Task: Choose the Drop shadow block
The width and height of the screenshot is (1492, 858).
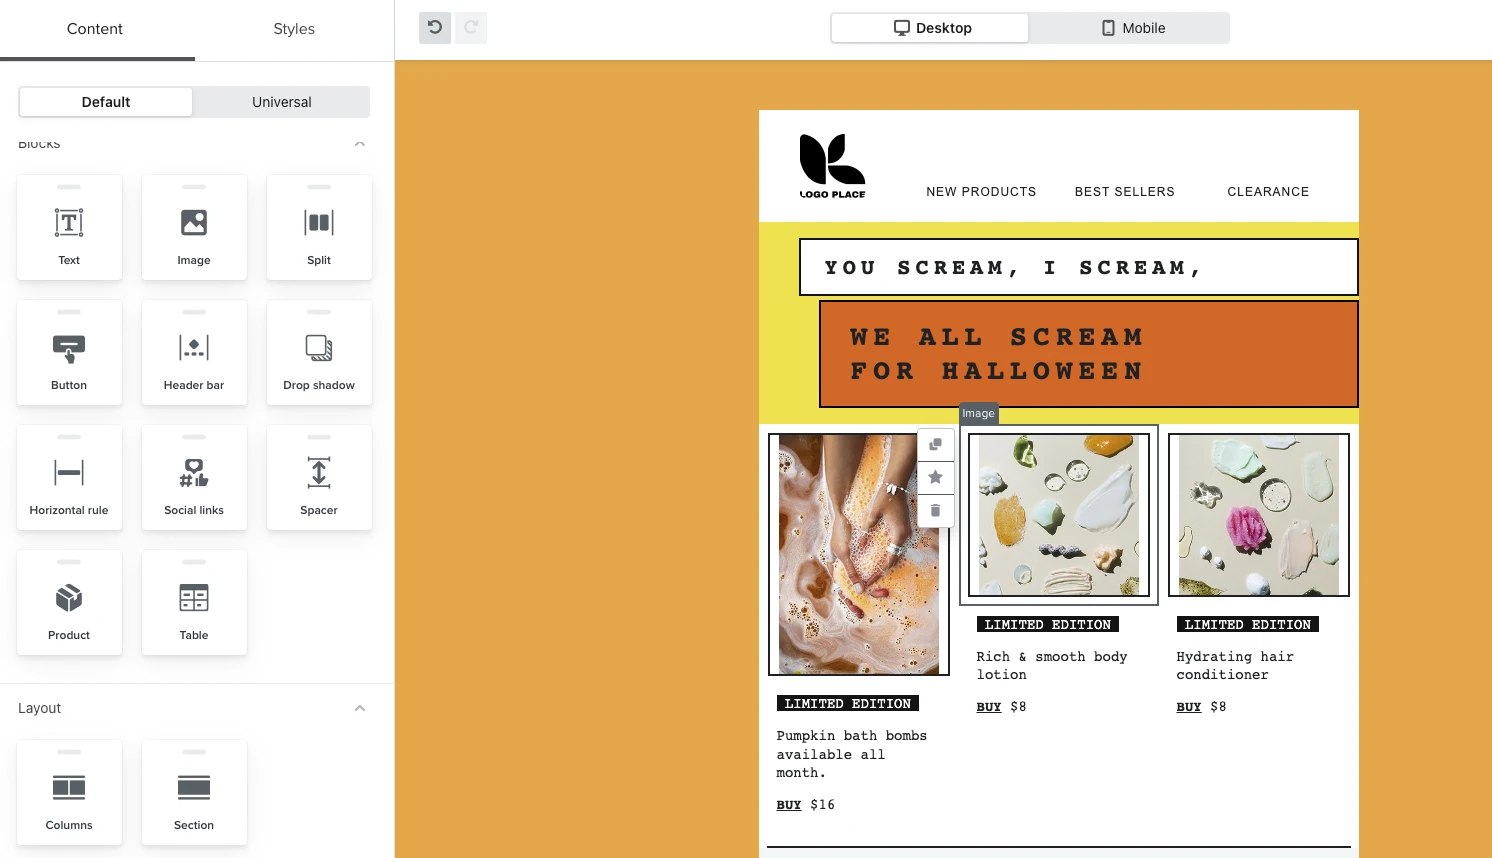Action: (319, 353)
